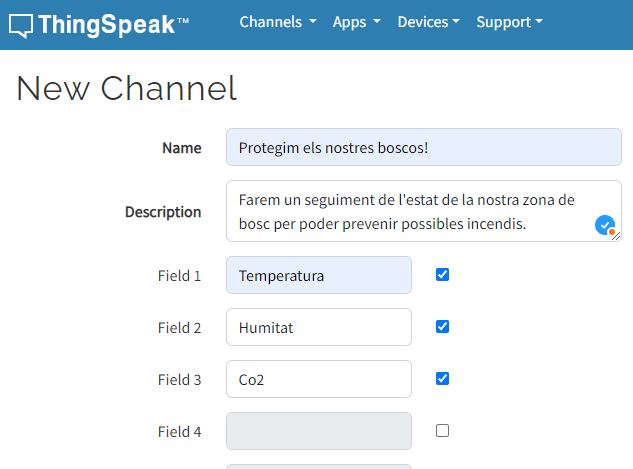The width and height of the screenshot is (633, 469).
Task: Grab the Description textarea resize handle
Action: pyautogui.click(x=616, y=236)
